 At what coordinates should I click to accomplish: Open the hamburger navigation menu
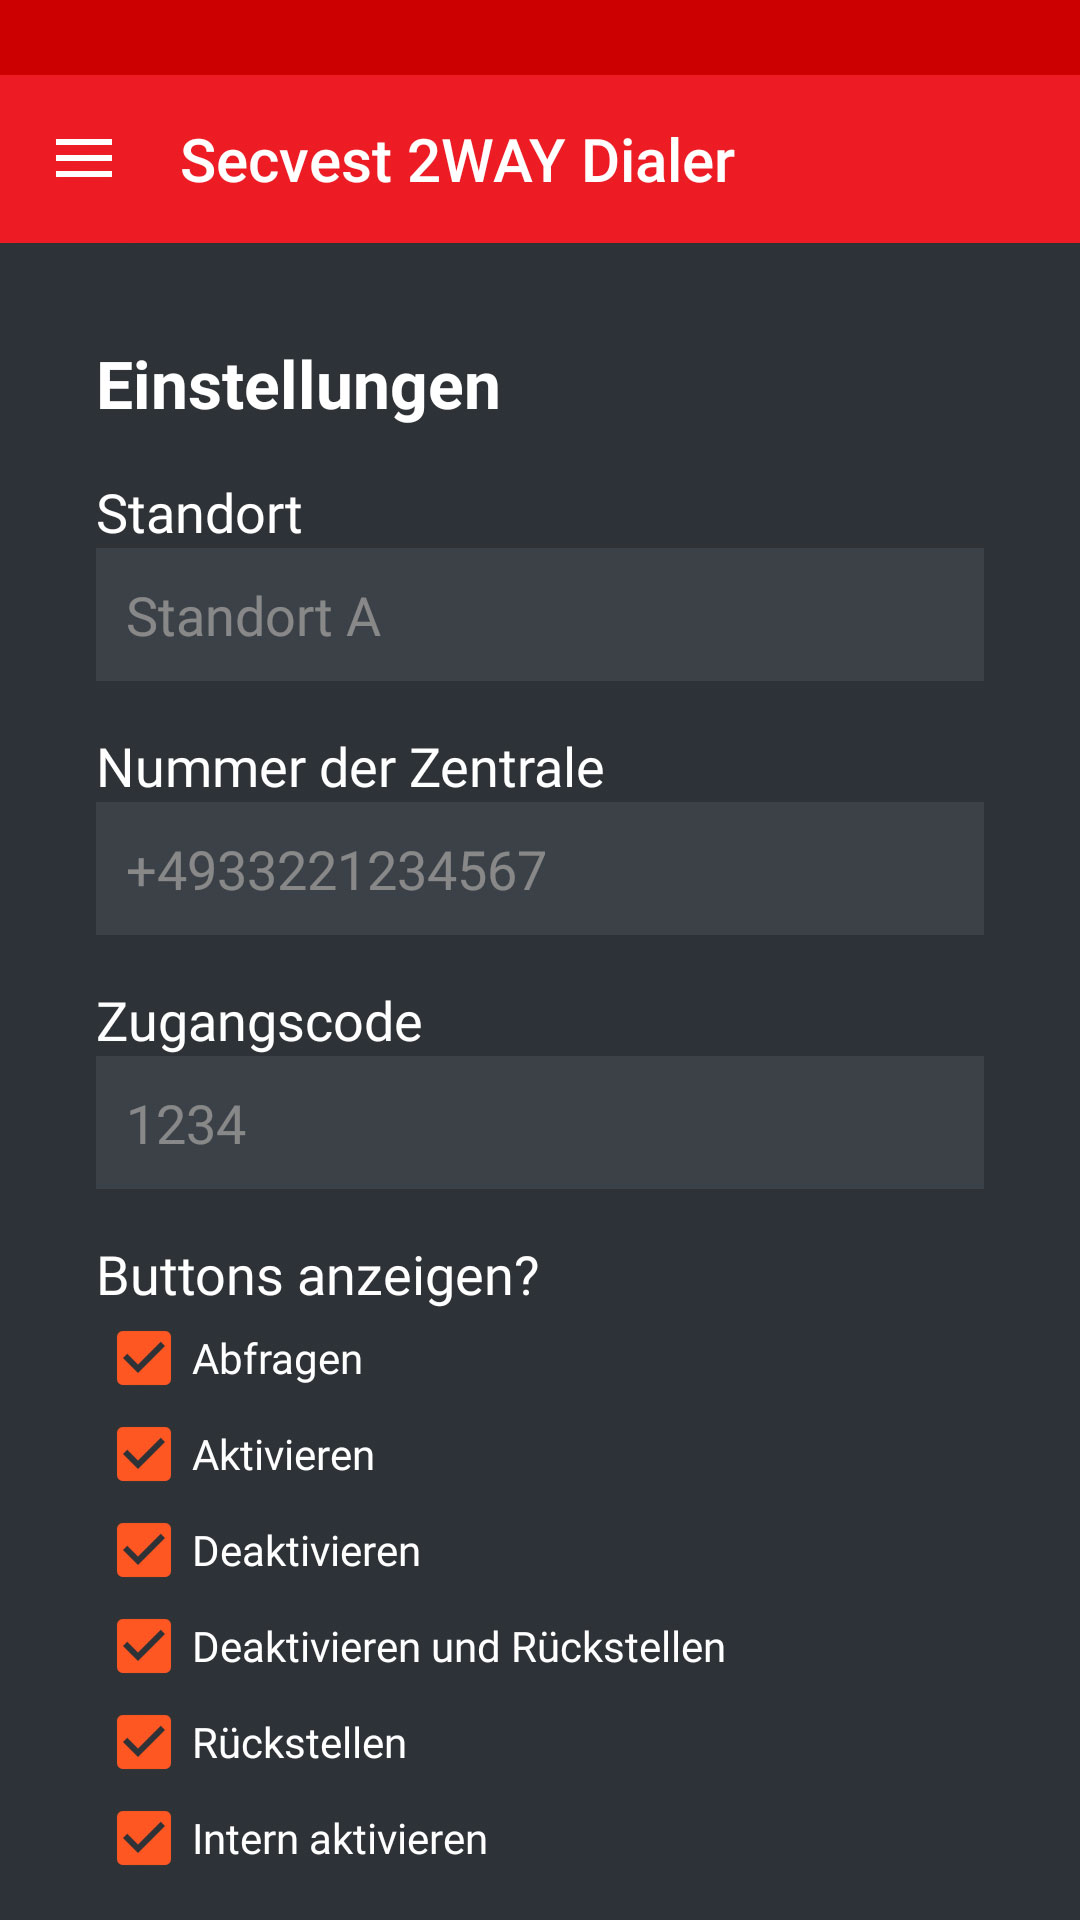click(x=84, y=160)
